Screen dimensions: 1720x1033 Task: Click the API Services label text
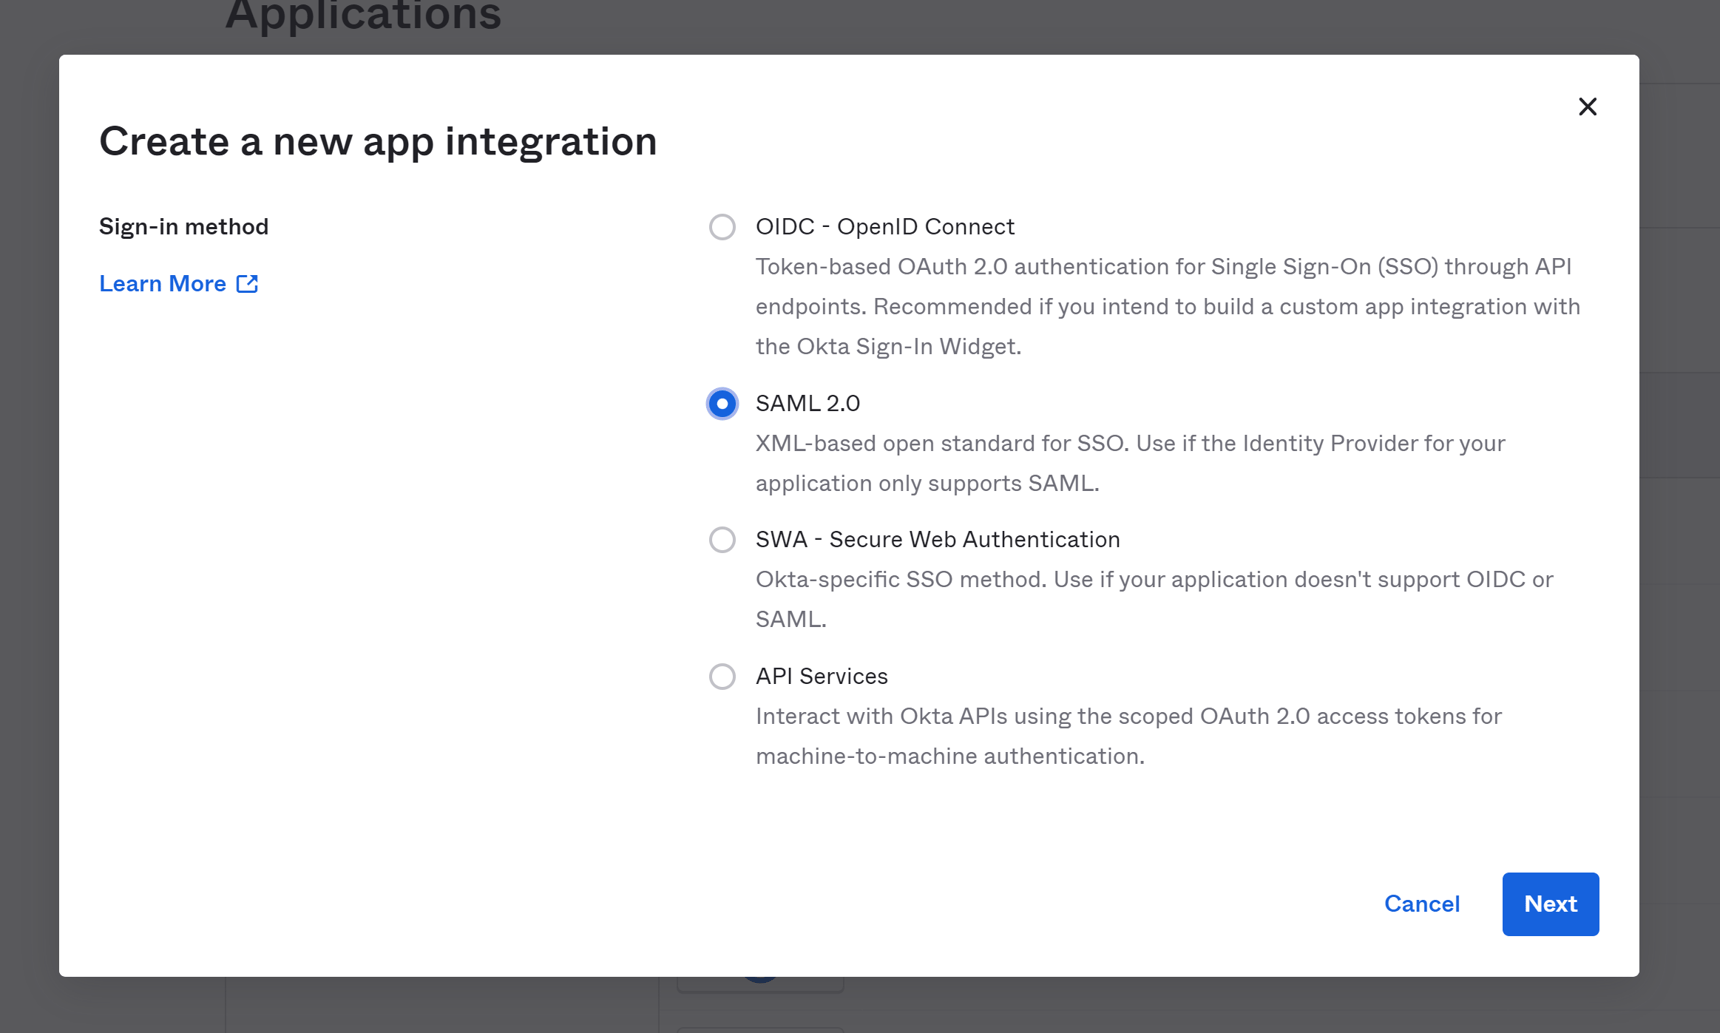[821, 676]
